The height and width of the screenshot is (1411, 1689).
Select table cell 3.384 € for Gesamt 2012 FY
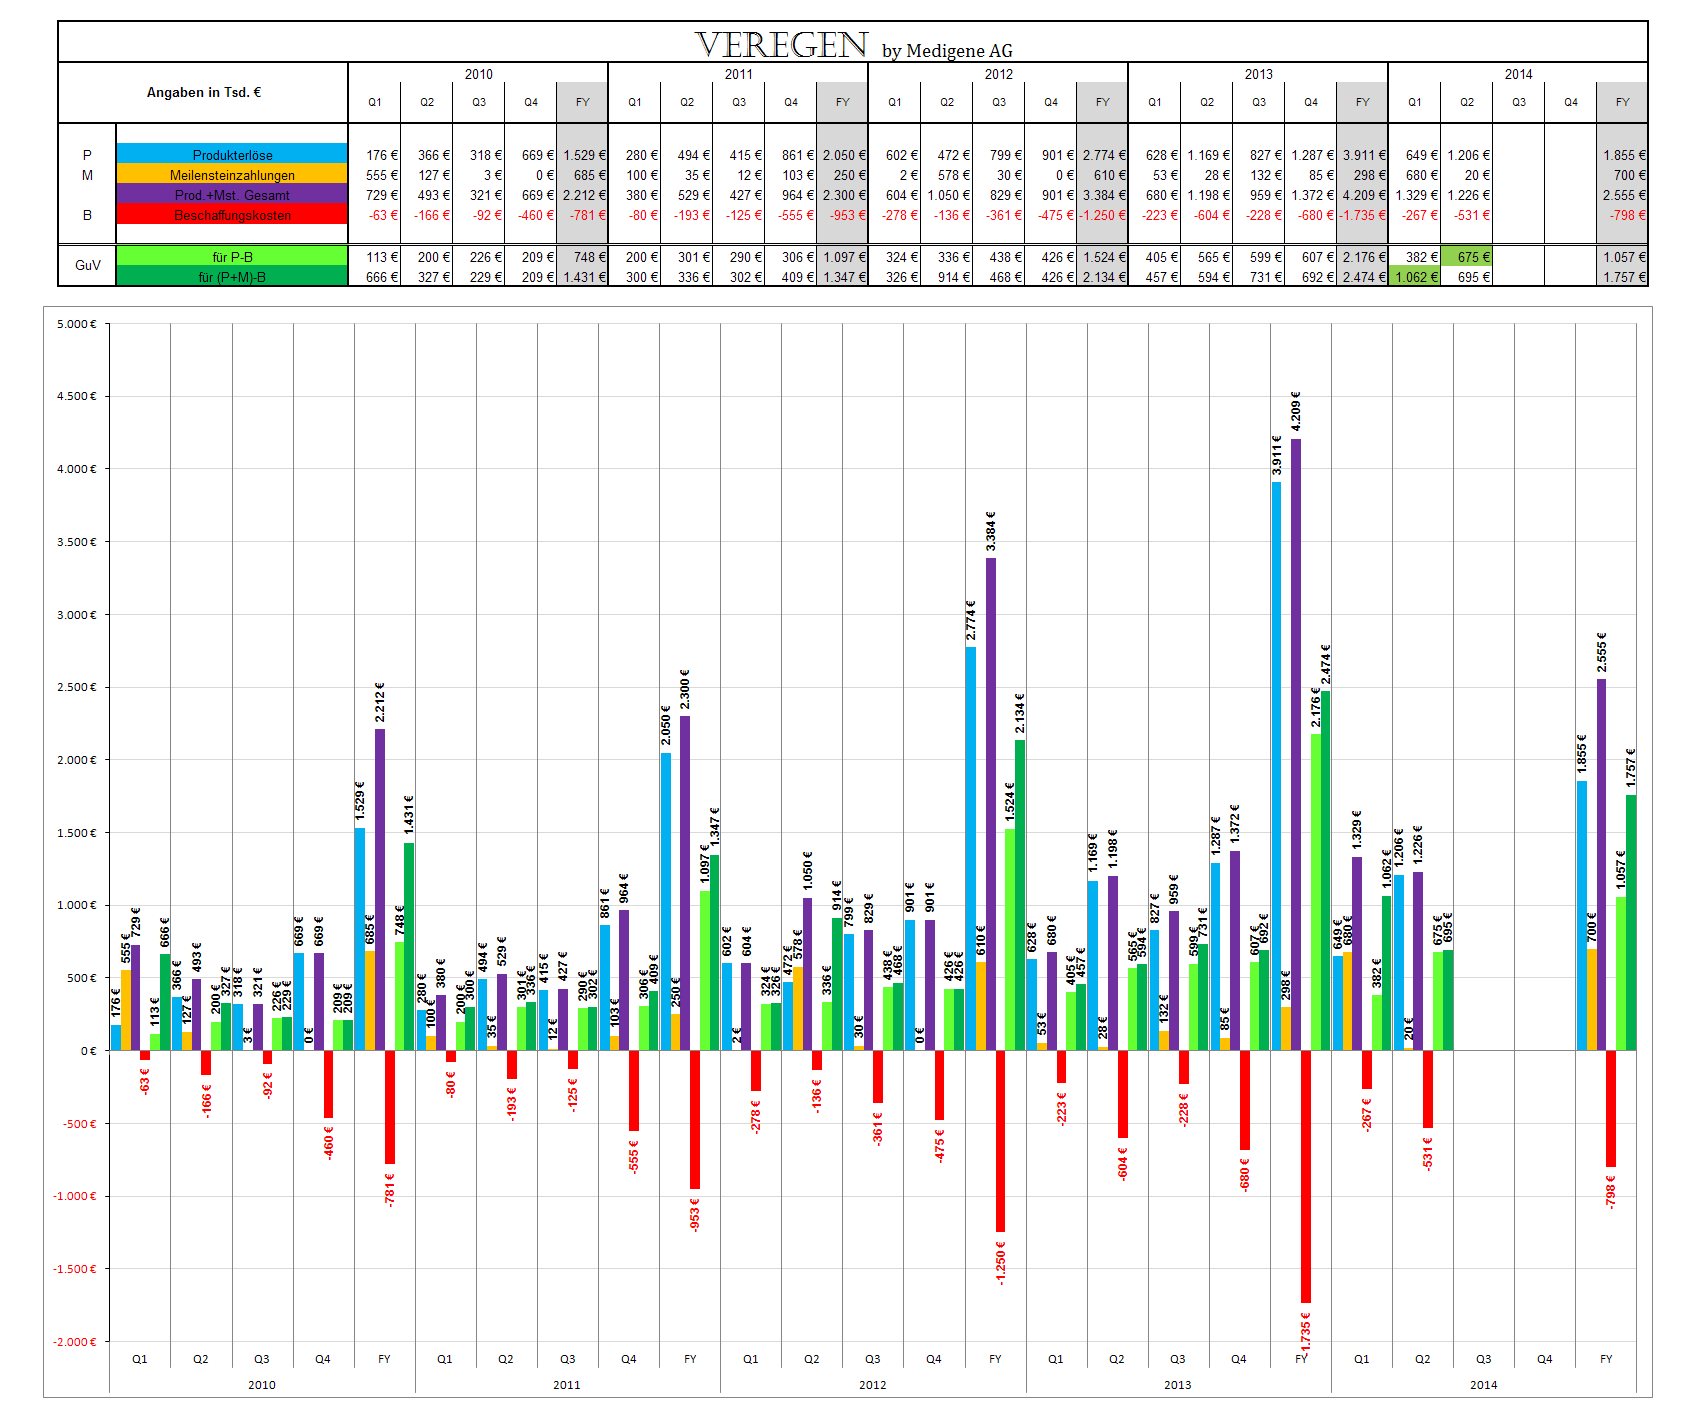tap(1103, 195)
